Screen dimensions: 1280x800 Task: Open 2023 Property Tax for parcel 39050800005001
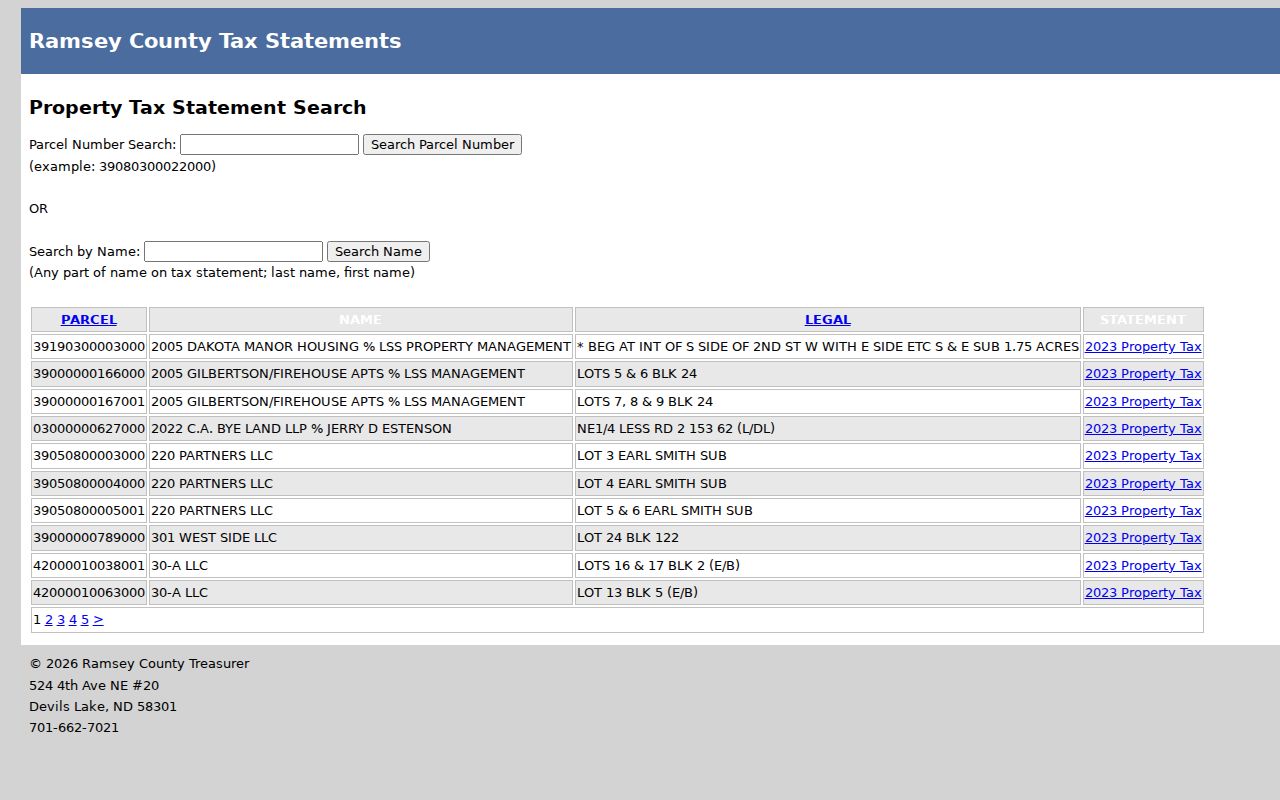tap(1143, 511)
